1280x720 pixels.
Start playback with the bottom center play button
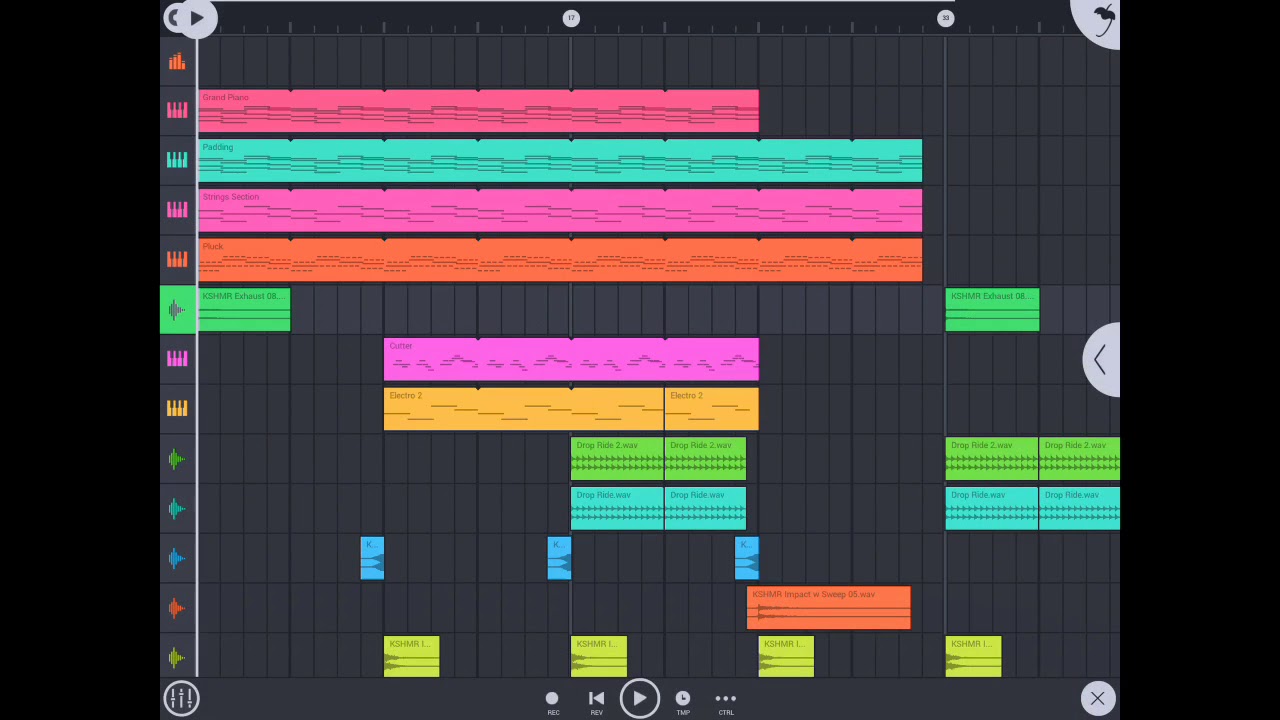click(639, 698)
